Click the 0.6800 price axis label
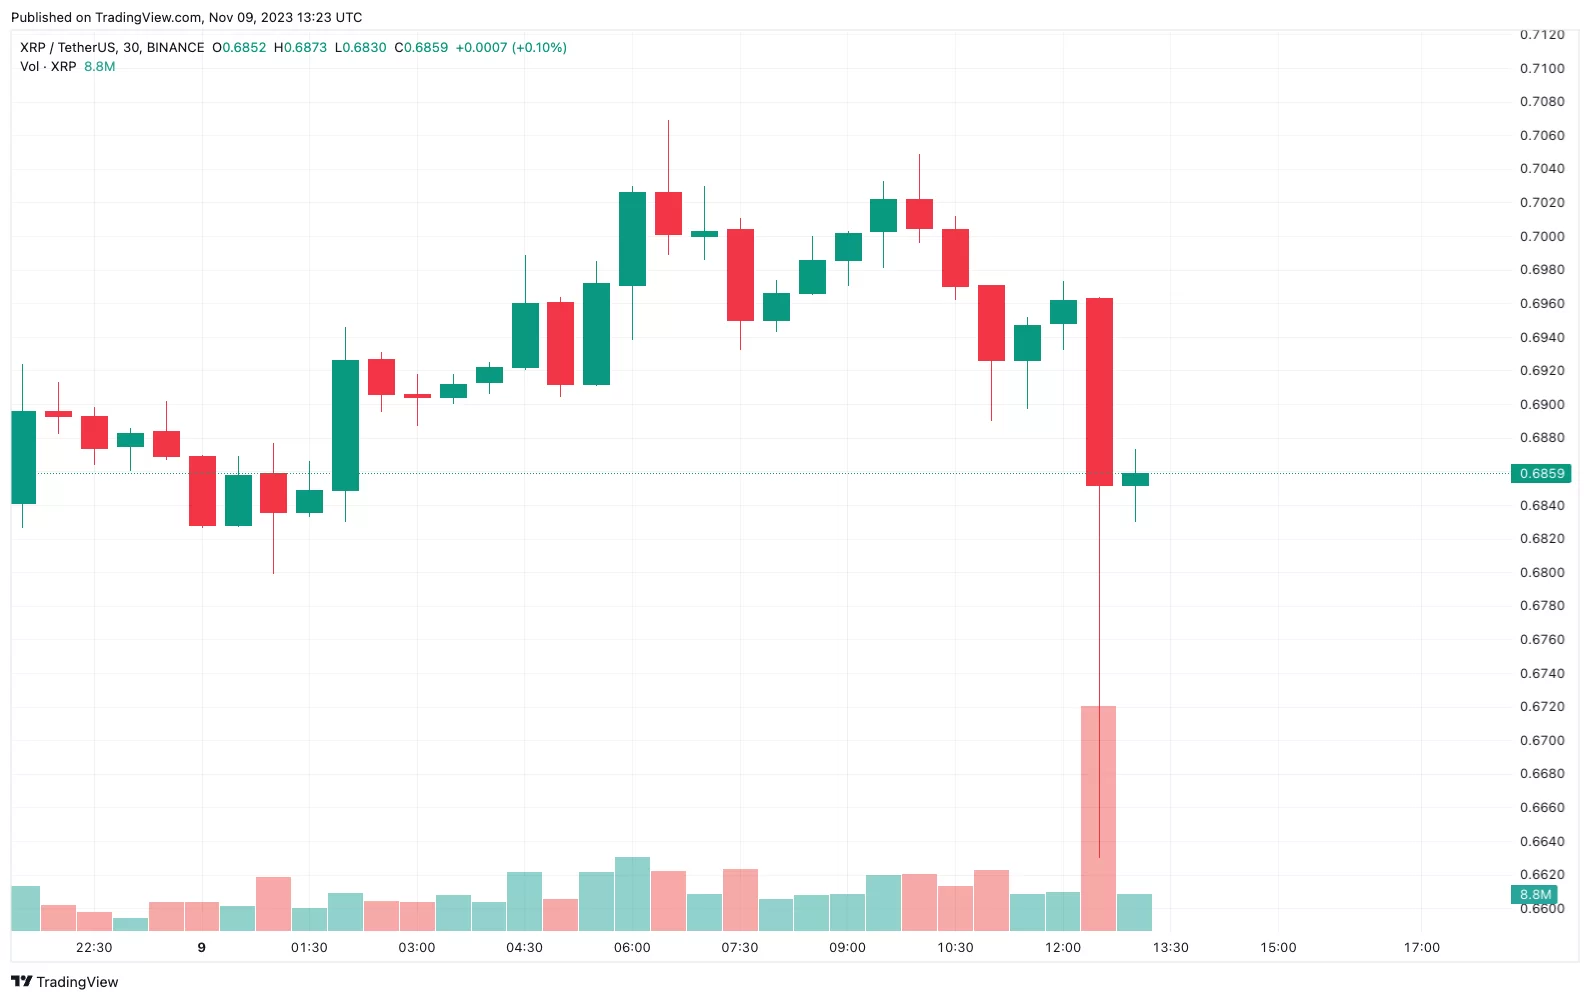 coord(1542,573)
